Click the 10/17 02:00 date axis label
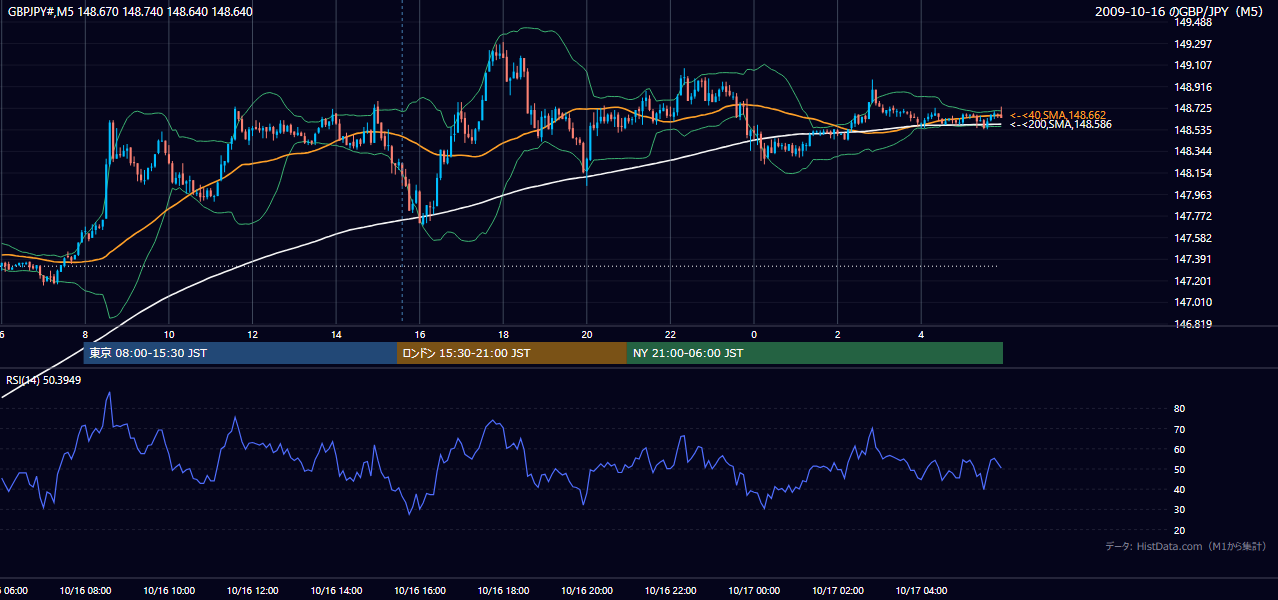This screenshot has width=1278, height=600. 837,591
